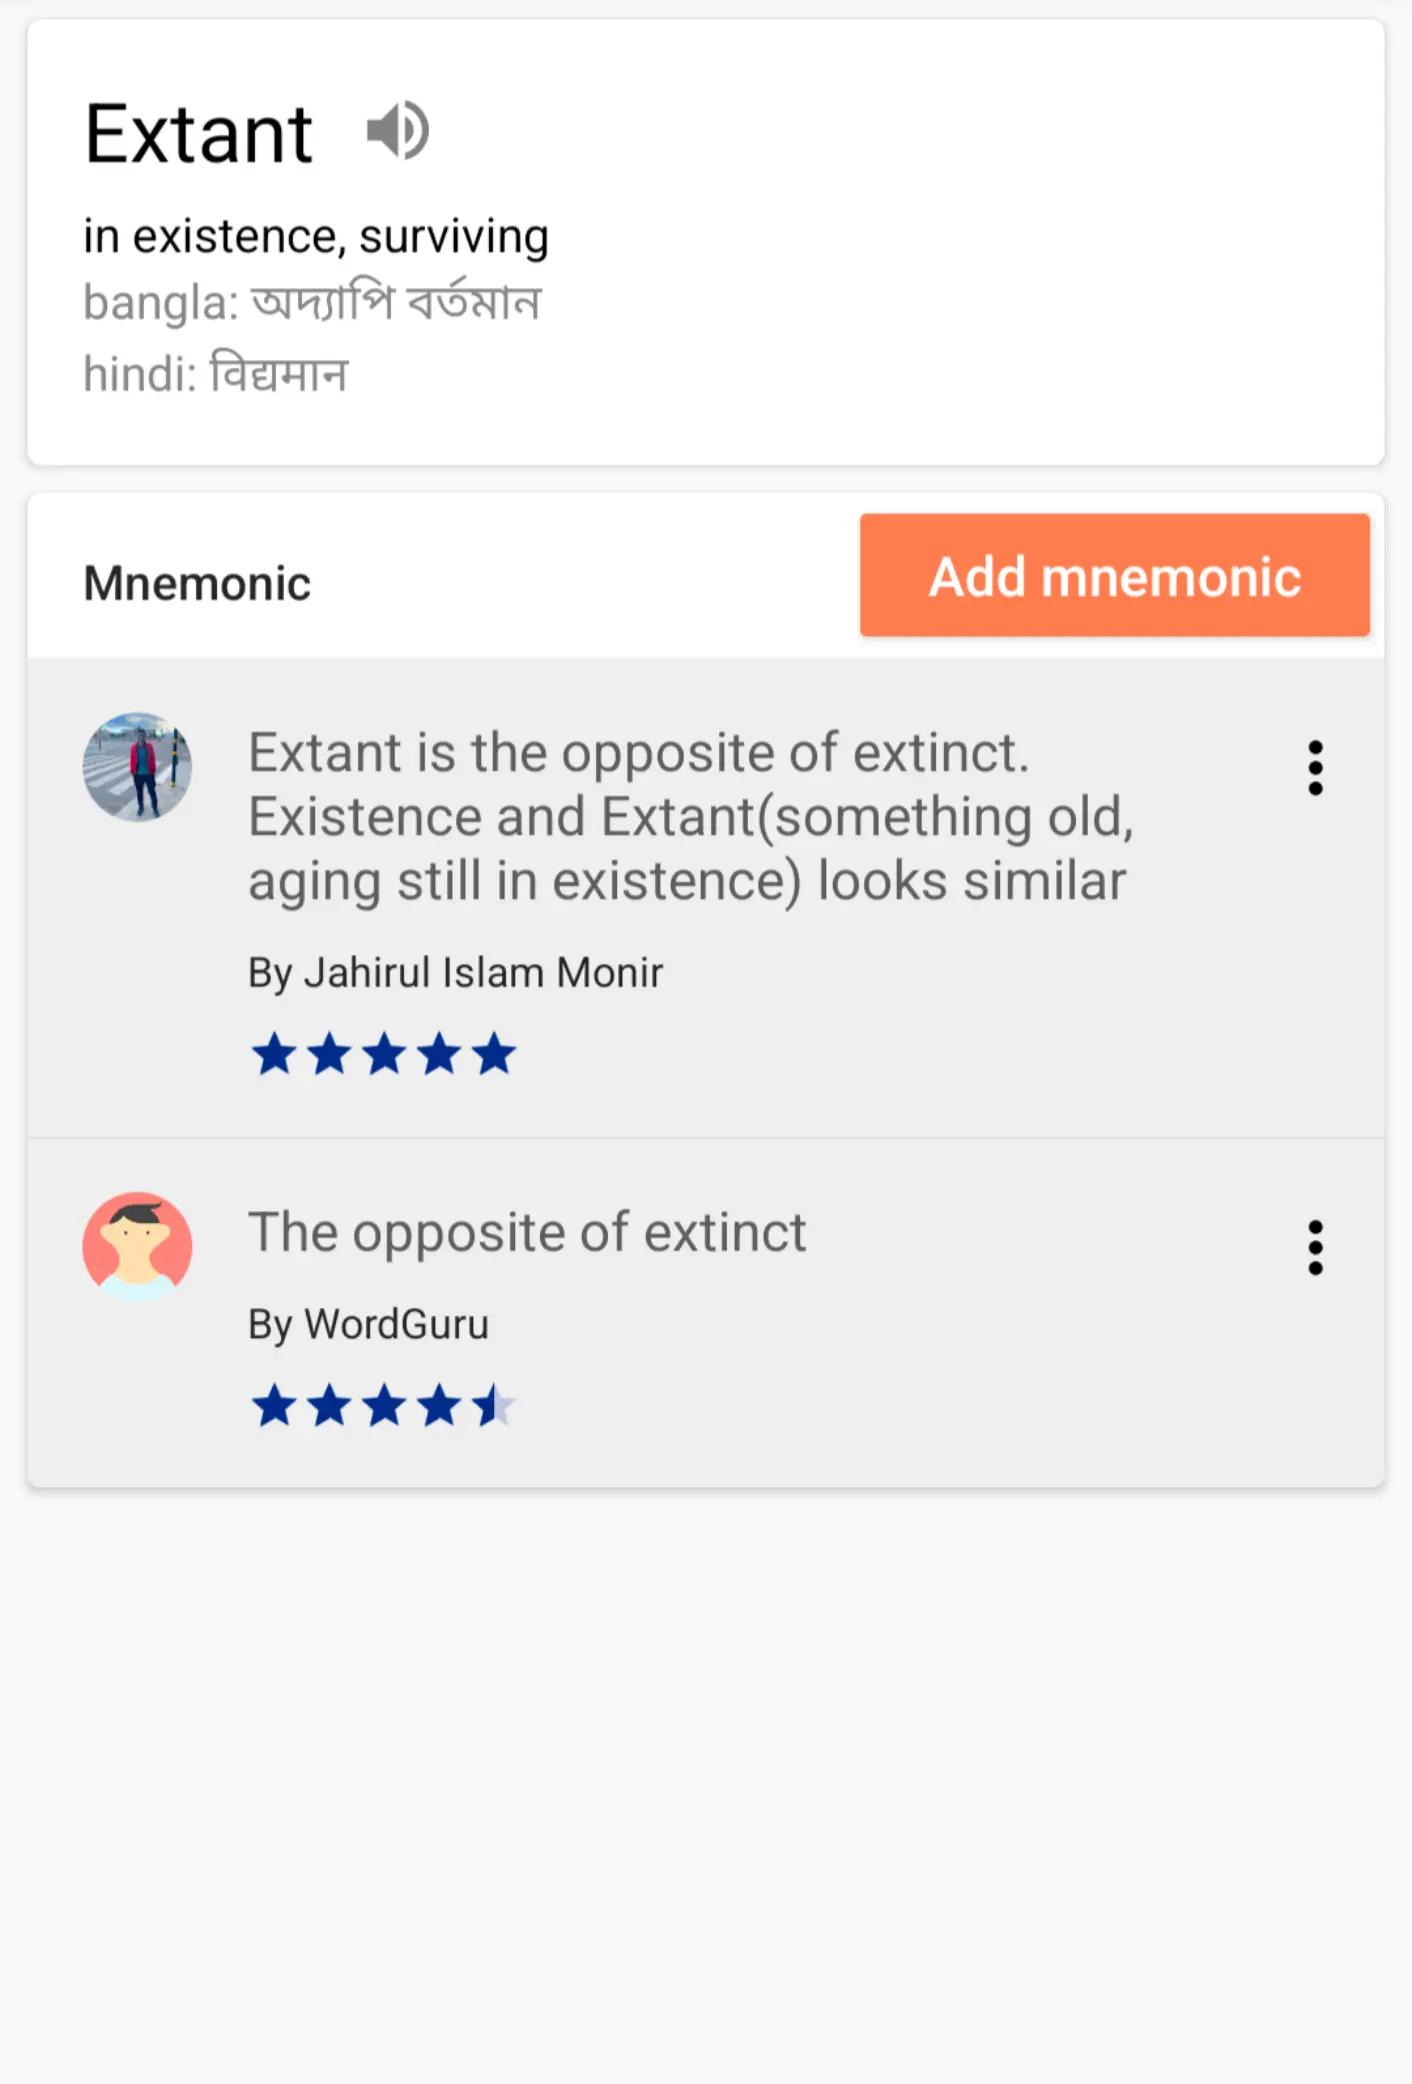Click the Add mnemonic button

[1114, 575]
